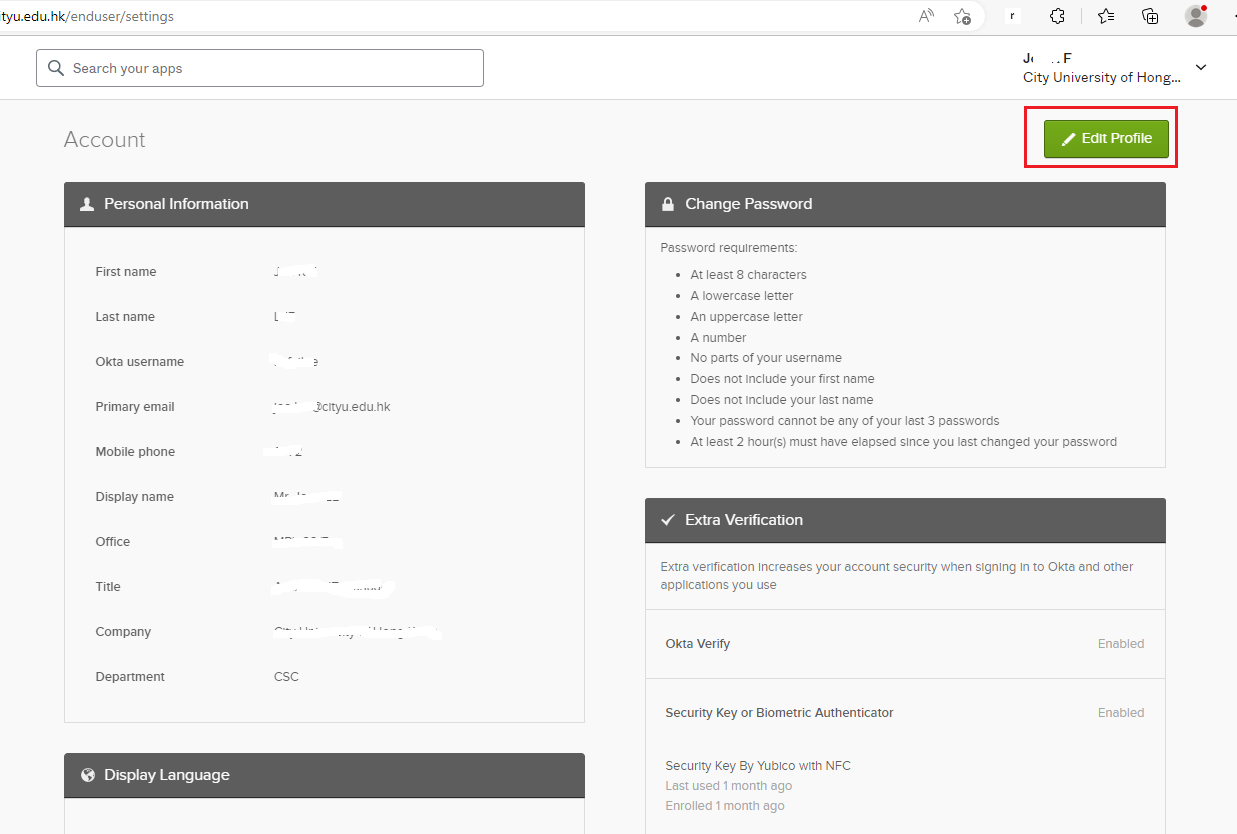Select the Okta Verify row
This screenshot has height=834, width=1237.
click(698, 644)
